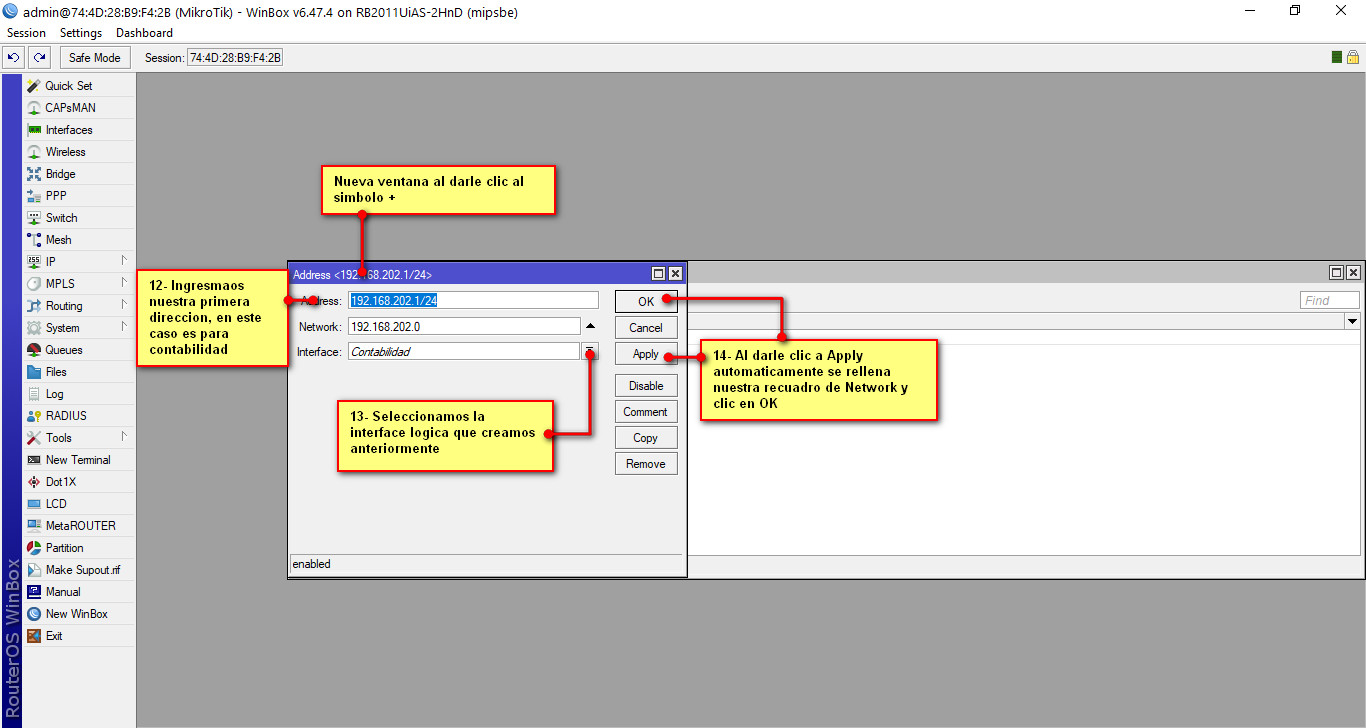This screenshot has width=1366, height=728.
Task: Open the Interface dropdown arrow
Action: click(x=590, y=351)
